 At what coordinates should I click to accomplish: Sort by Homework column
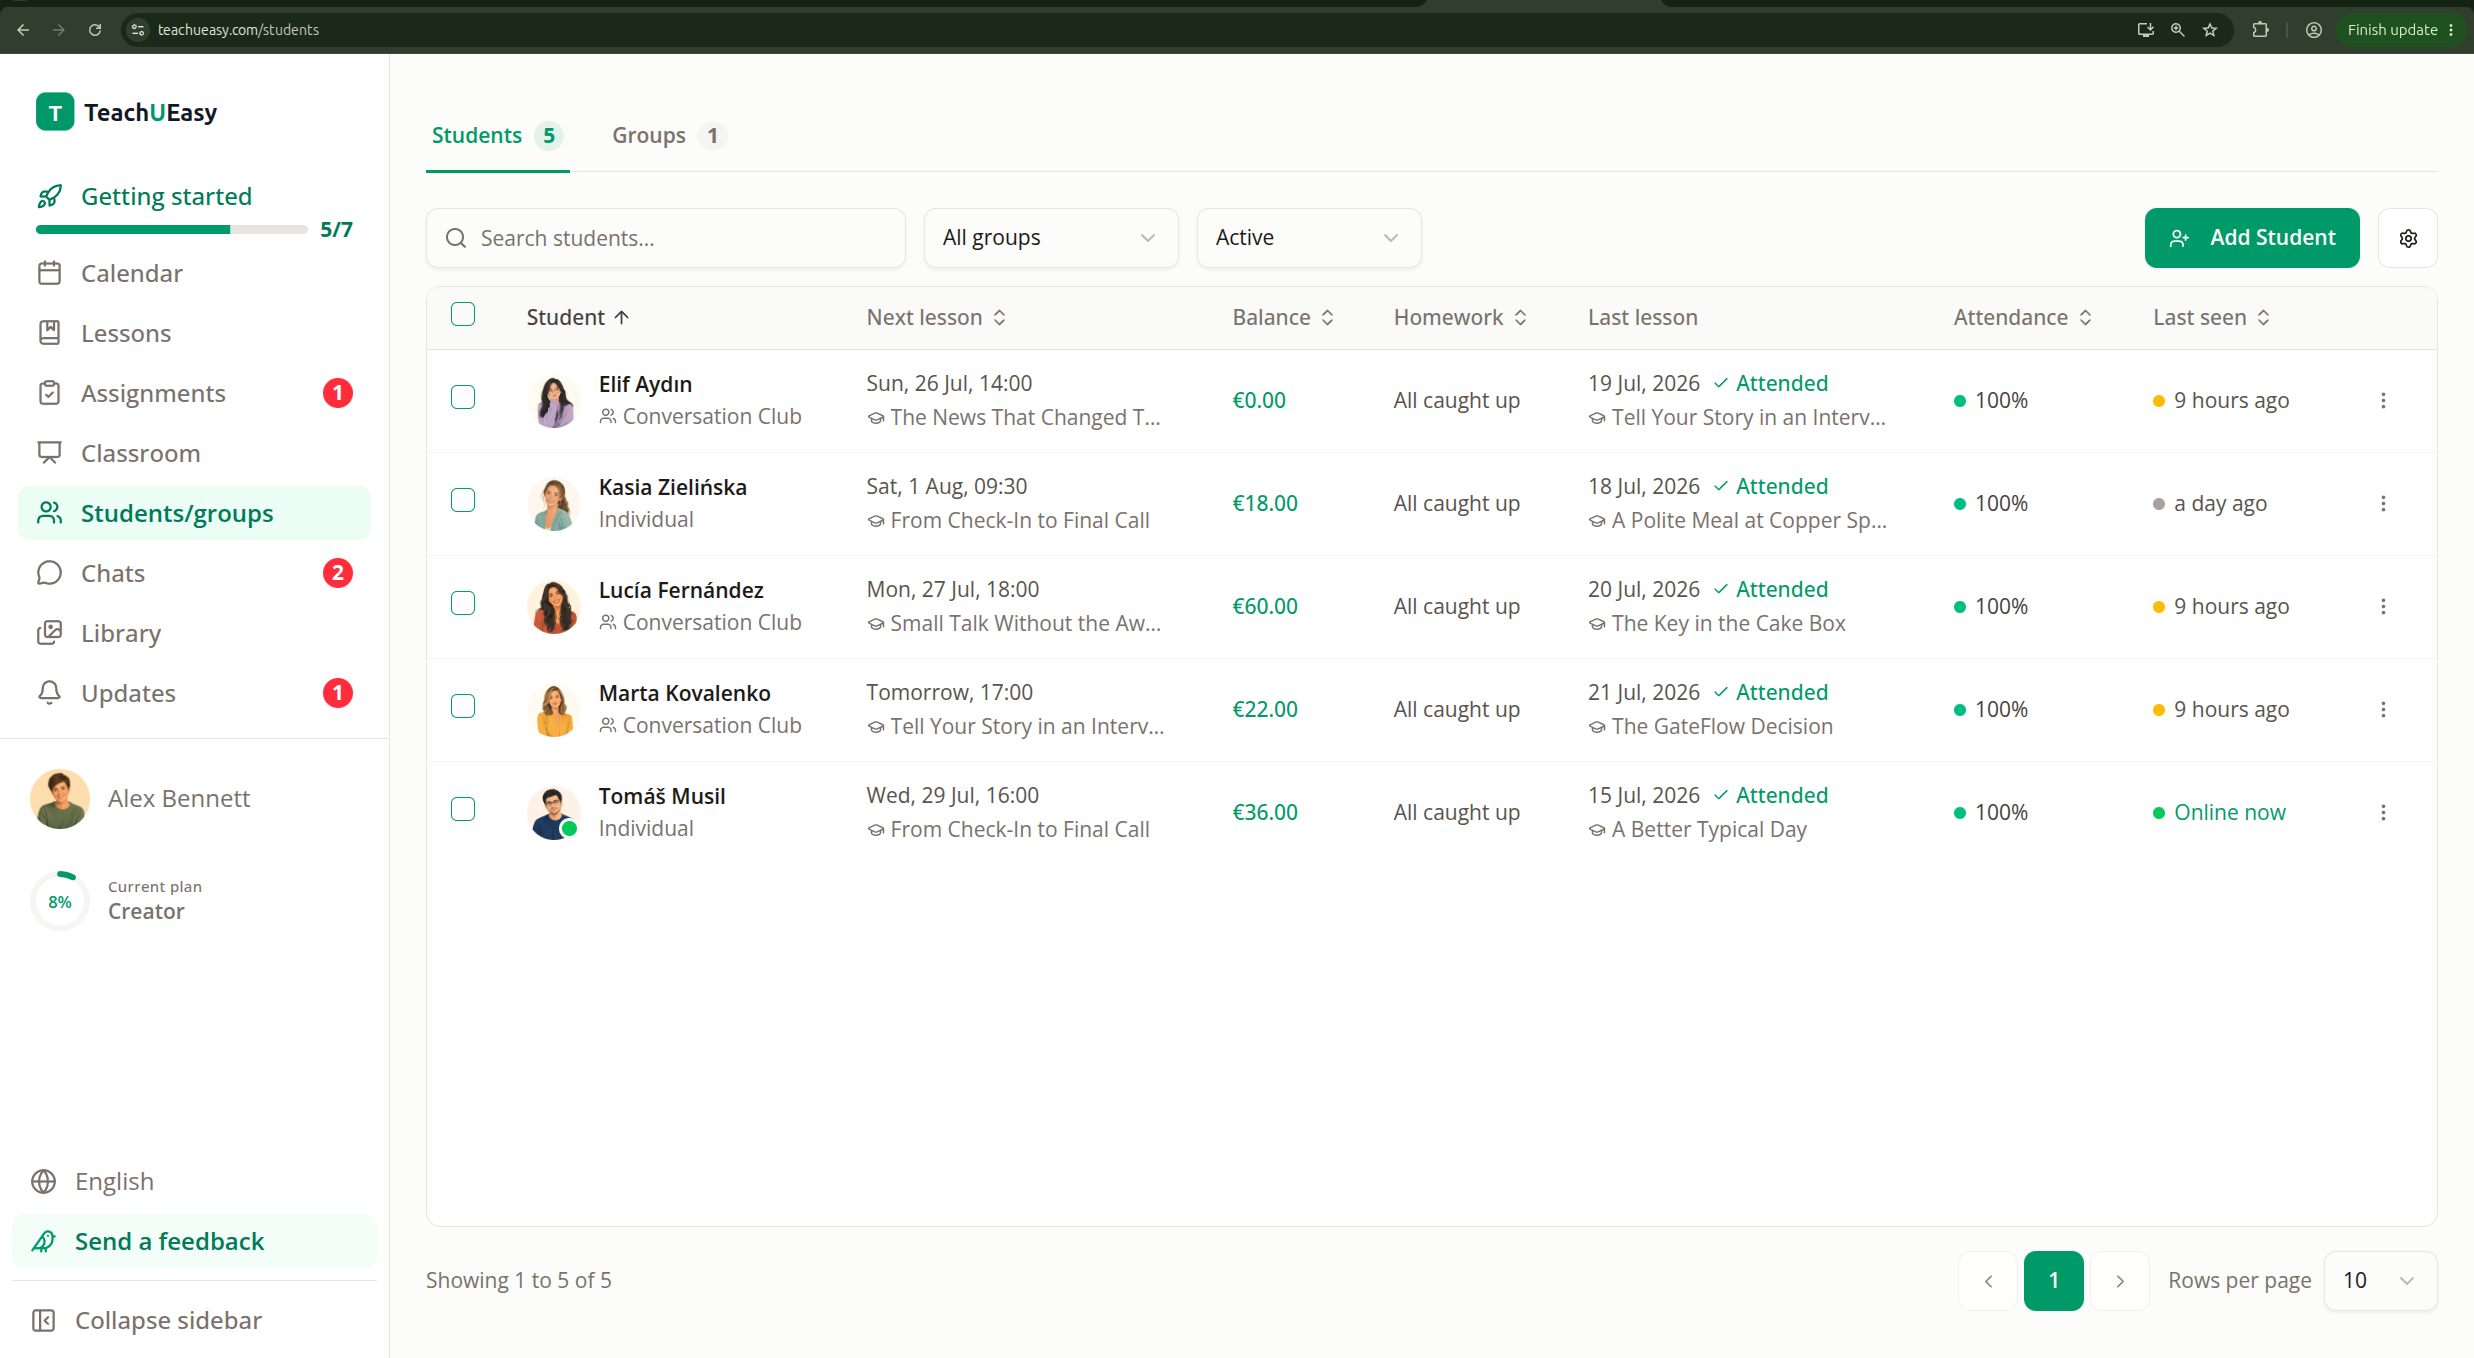tap(1461, 317)
